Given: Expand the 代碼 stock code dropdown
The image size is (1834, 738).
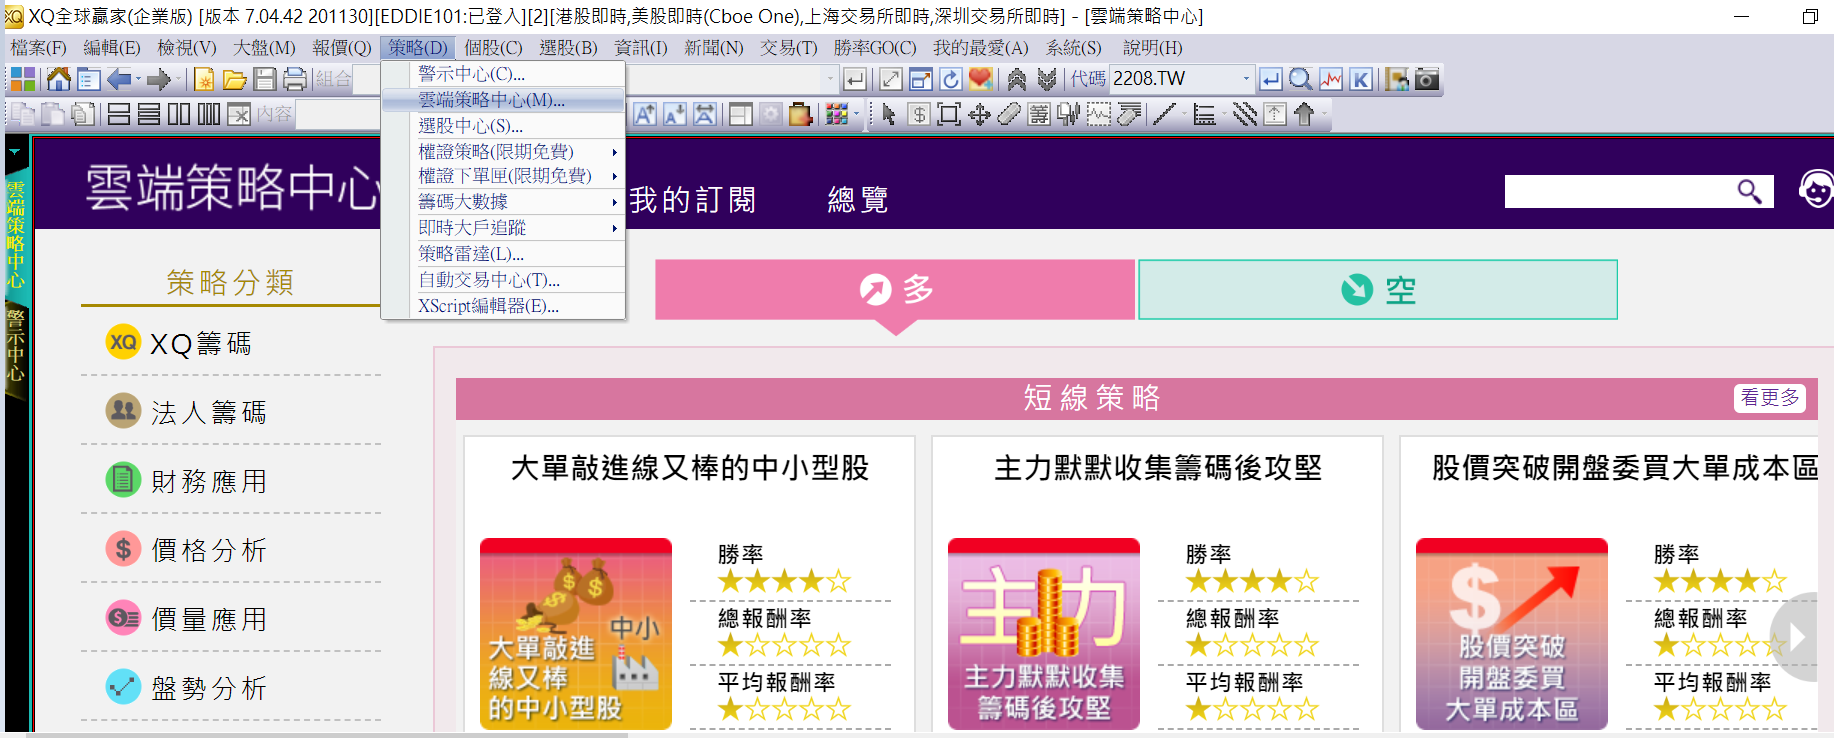Looking at the screenshot, I should (1246, 79).
